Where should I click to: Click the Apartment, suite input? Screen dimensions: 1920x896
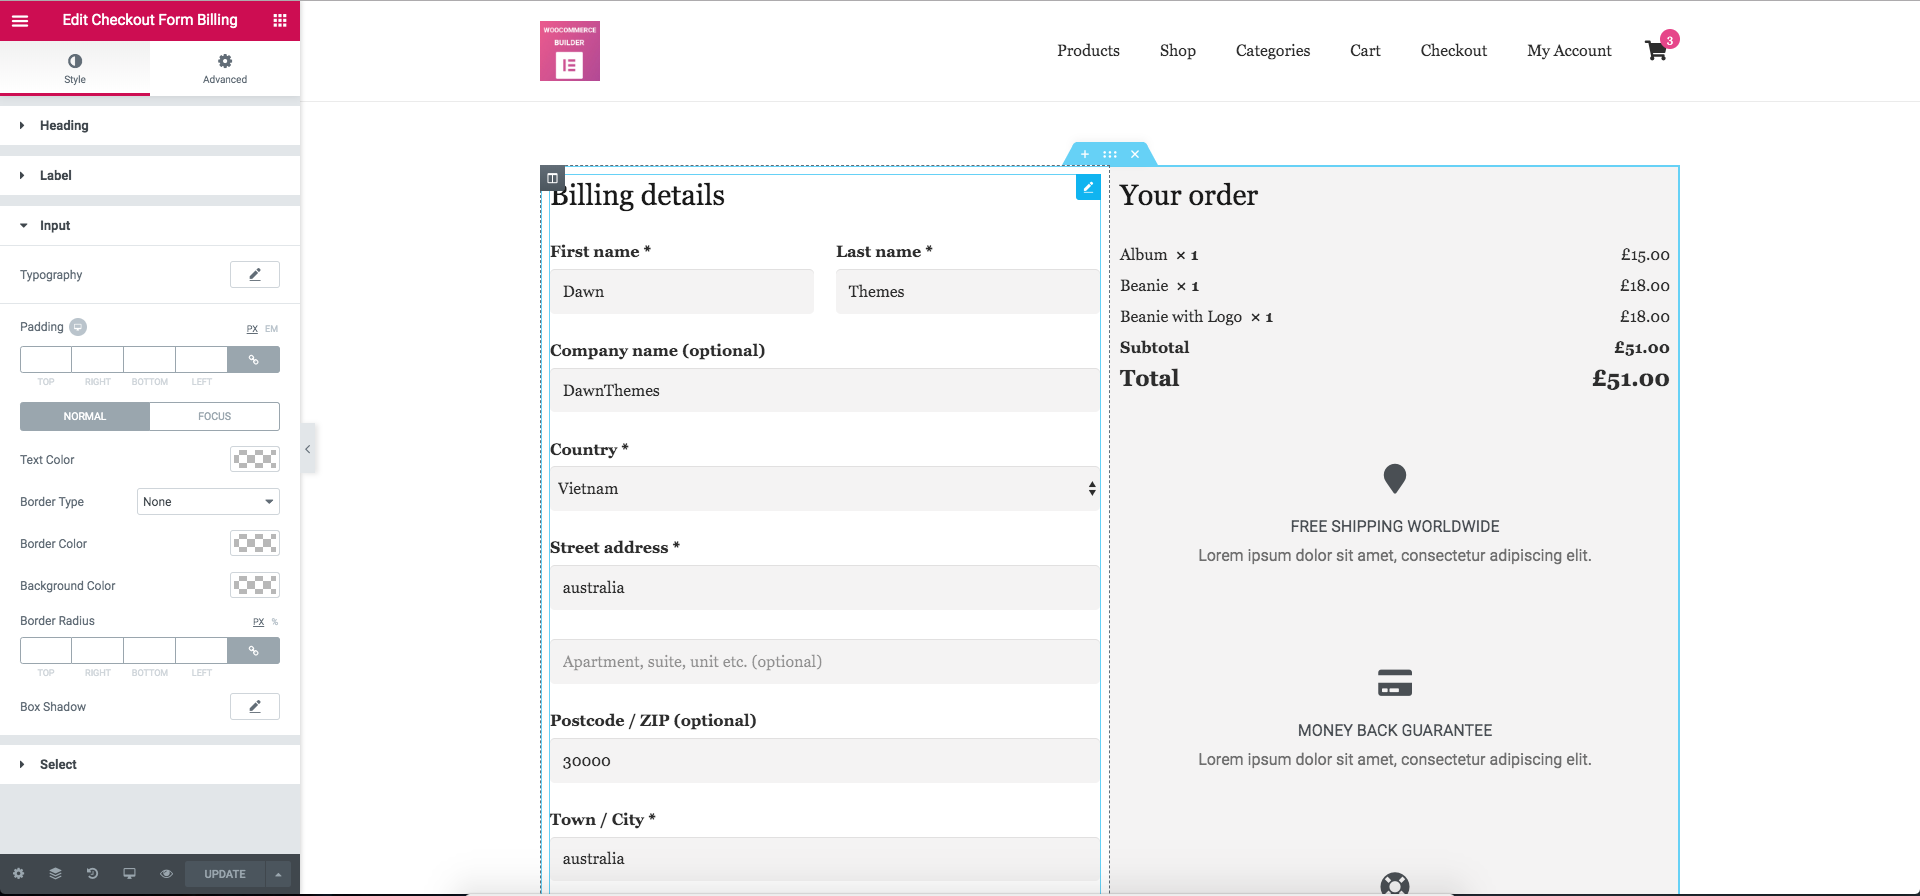coord(825,661)
